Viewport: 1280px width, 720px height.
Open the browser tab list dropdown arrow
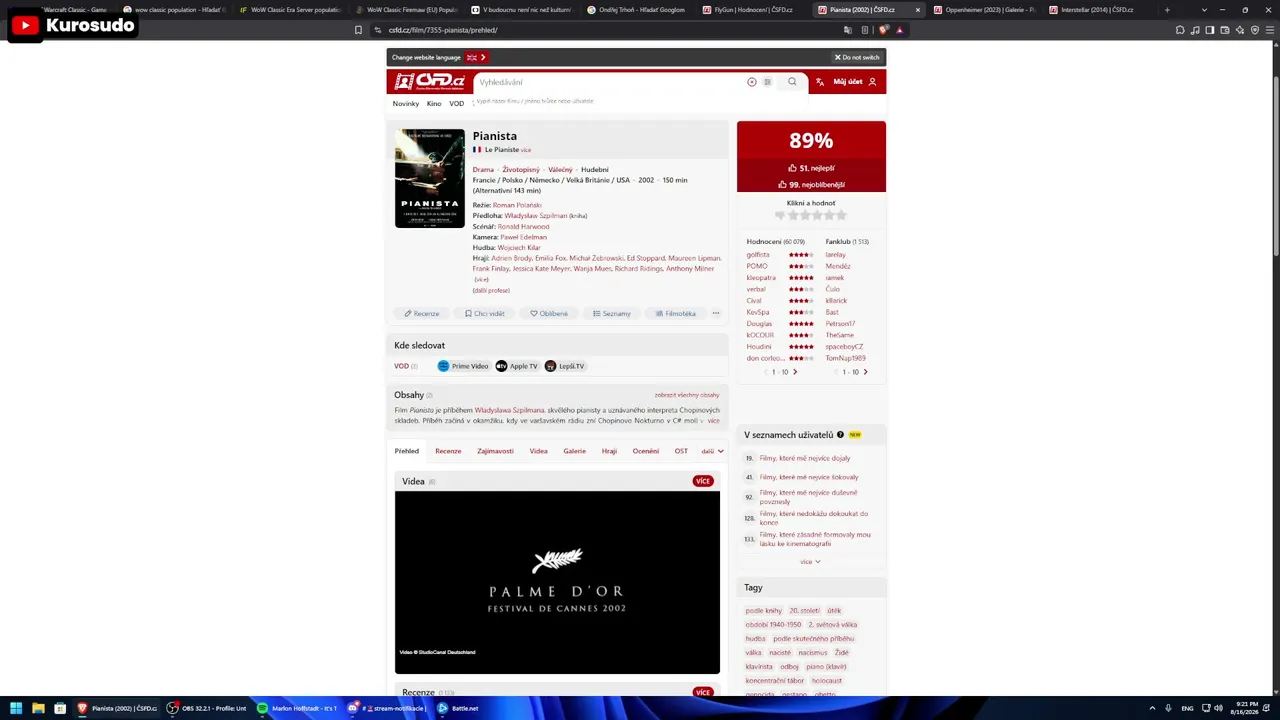click(1204, 10)
